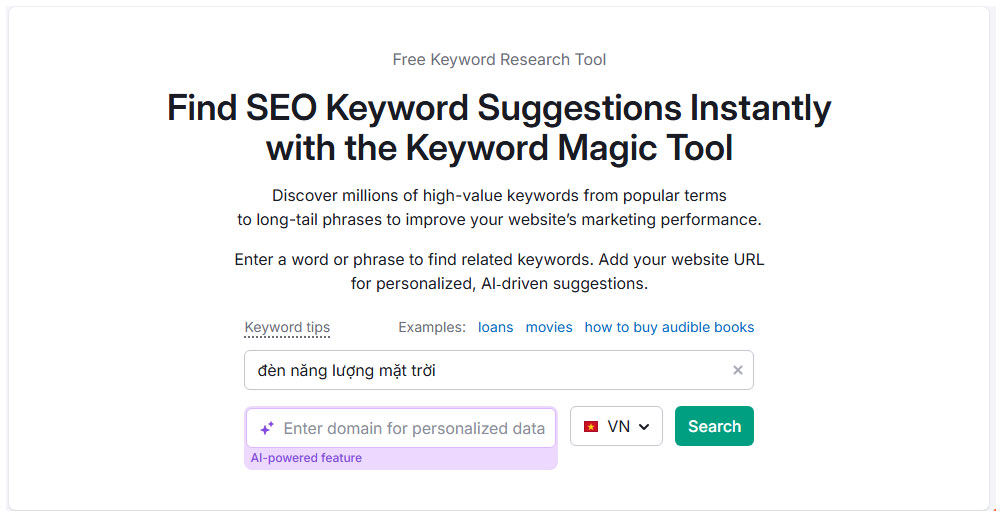
Task: Click the 'with the Keyword Magic Tool' heading line
Action: (499, 148)
